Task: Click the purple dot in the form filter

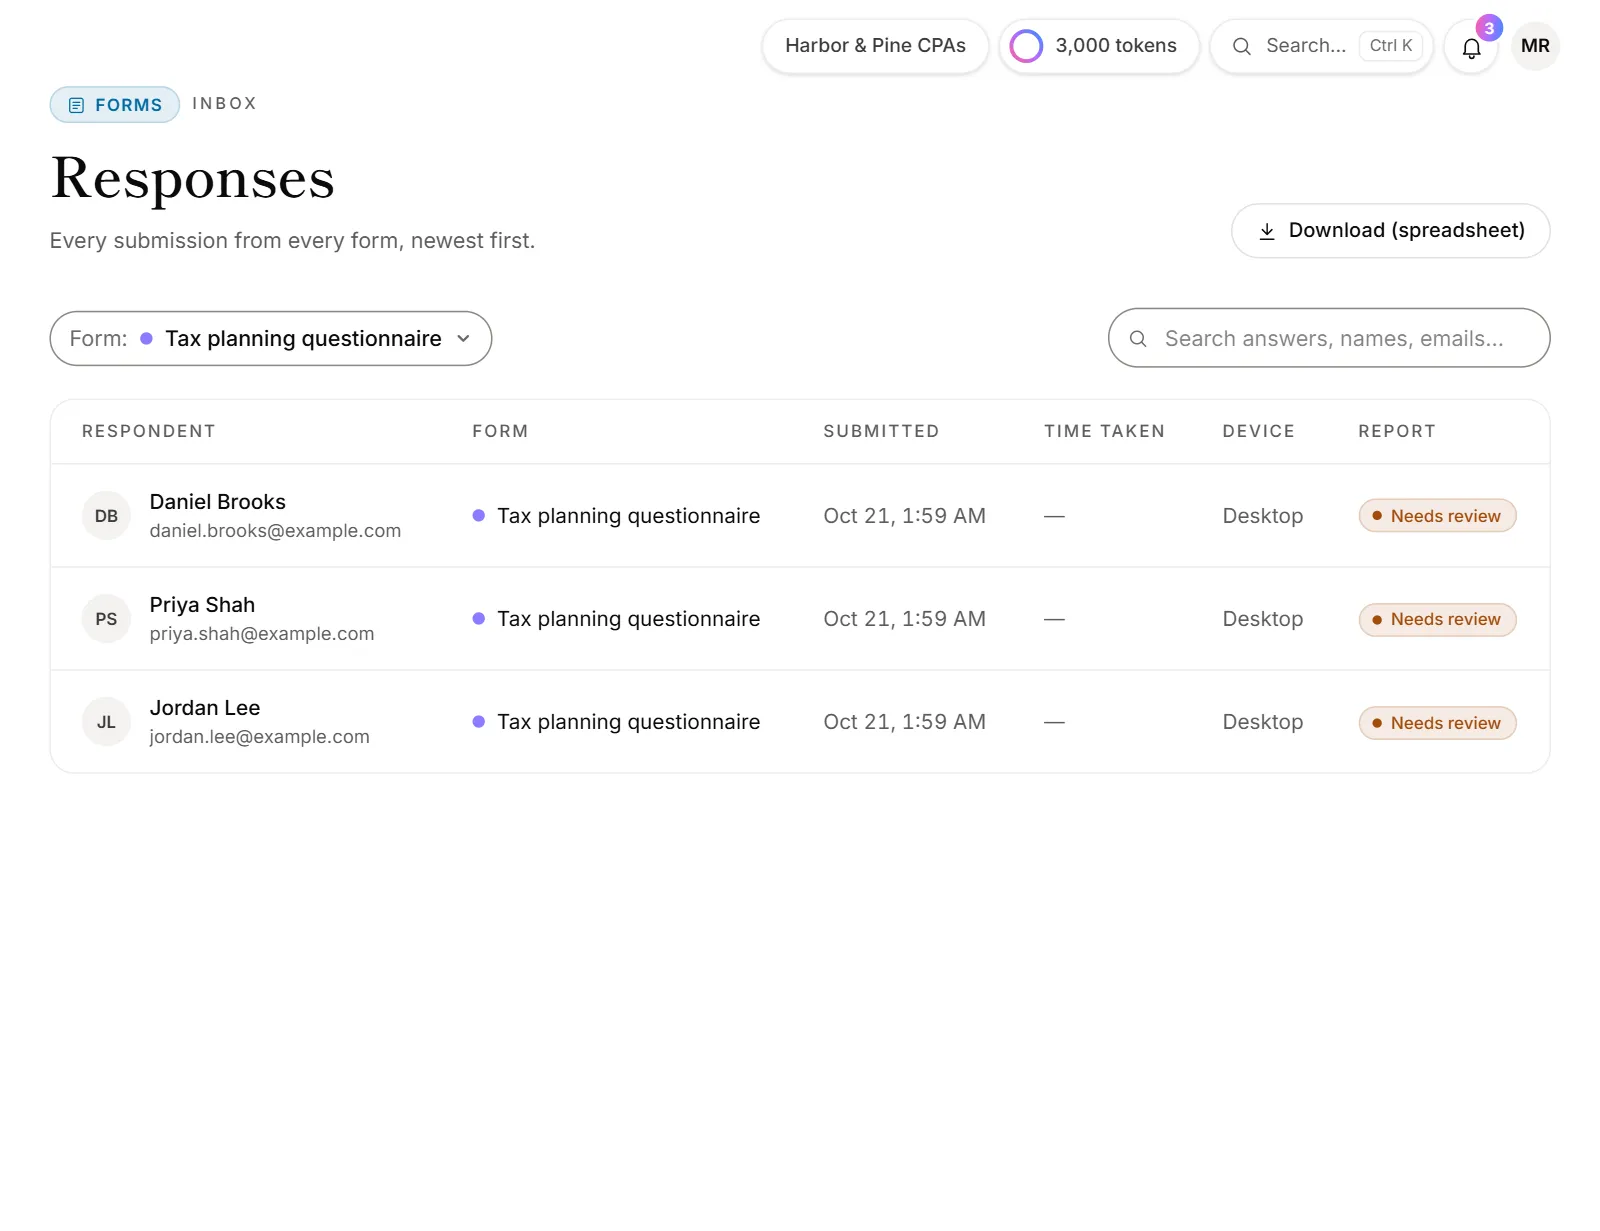Action: tap(146, 339)
